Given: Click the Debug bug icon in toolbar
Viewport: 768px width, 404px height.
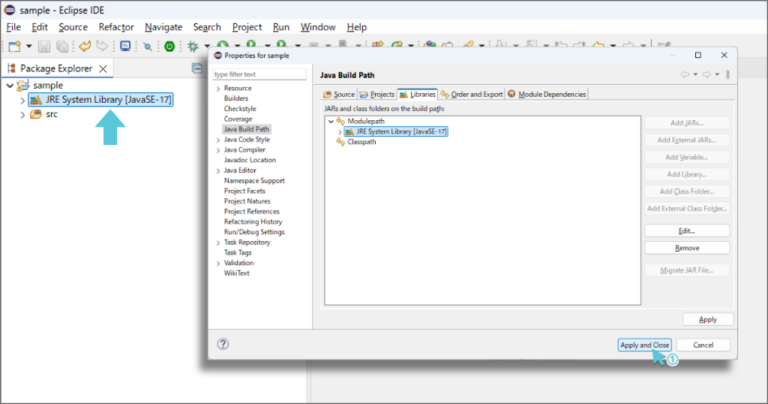Looking at the screenshot, I should pyautogui.click(x=193, y=46).
